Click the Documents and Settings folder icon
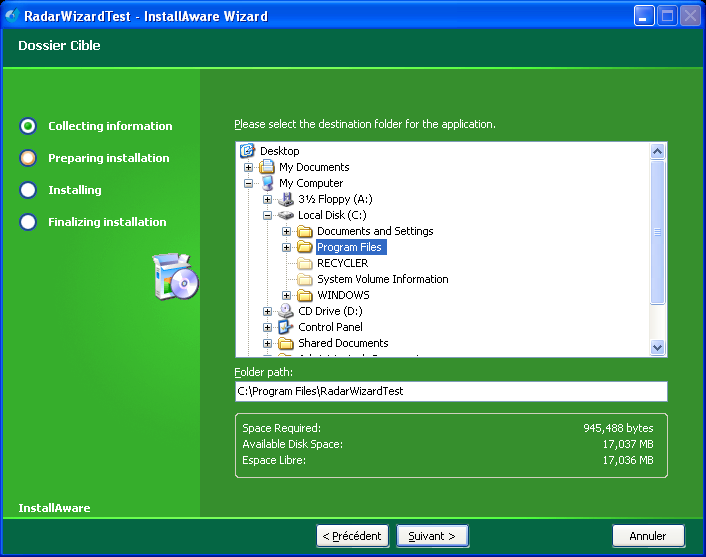The image size is (706, 557). click(305, 231)
